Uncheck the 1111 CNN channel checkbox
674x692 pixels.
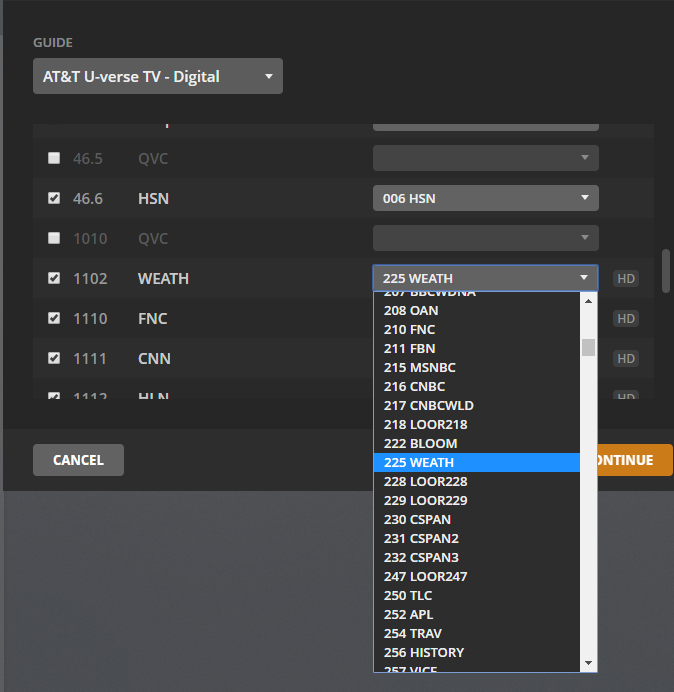[54, 358]
